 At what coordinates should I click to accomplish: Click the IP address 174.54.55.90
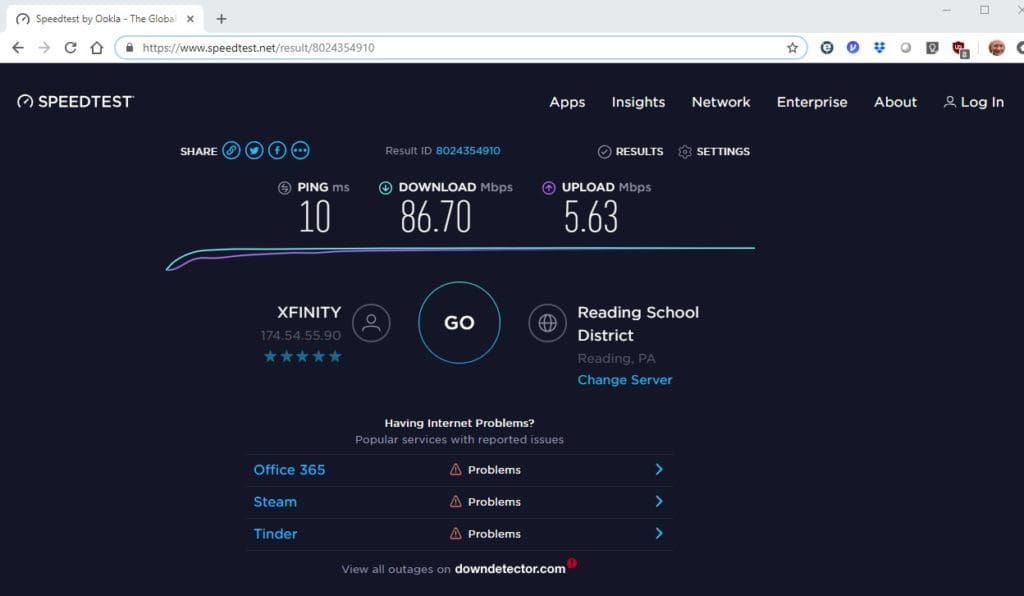point(300,336)
